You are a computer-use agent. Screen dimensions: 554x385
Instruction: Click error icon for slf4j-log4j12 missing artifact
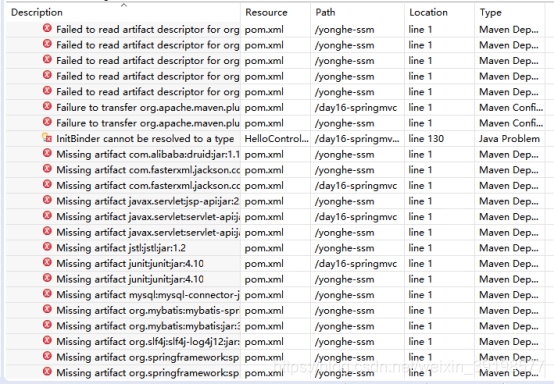[x=47, y=340]
